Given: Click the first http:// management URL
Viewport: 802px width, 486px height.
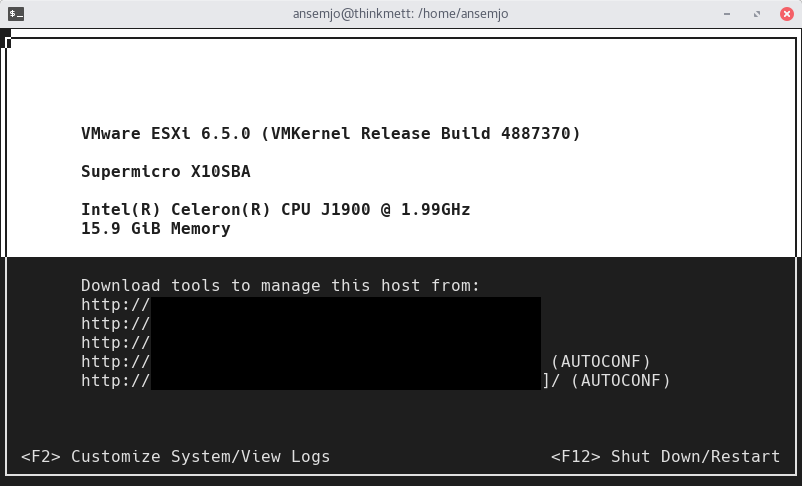Looking at the screenshot, I should click(115, 304).
